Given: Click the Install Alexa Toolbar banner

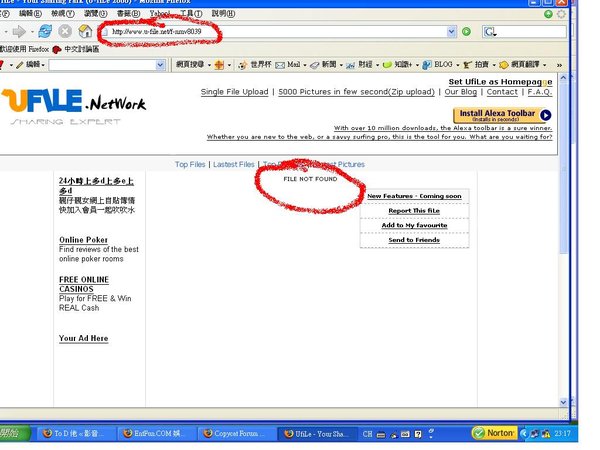Looking at the screenshot, I should 502,115.
